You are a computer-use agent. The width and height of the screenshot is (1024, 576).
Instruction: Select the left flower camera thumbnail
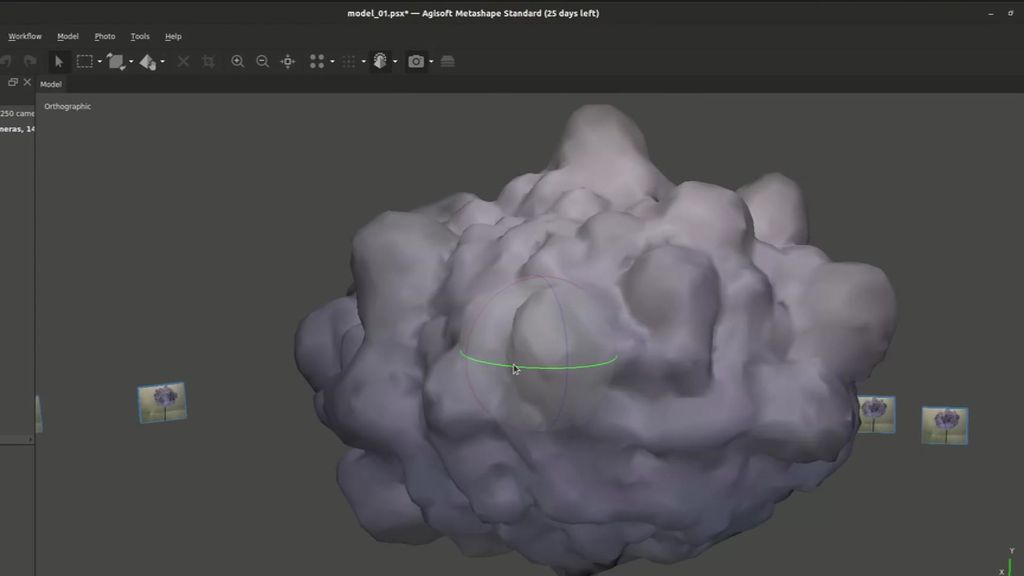click(x=162, y=402)
